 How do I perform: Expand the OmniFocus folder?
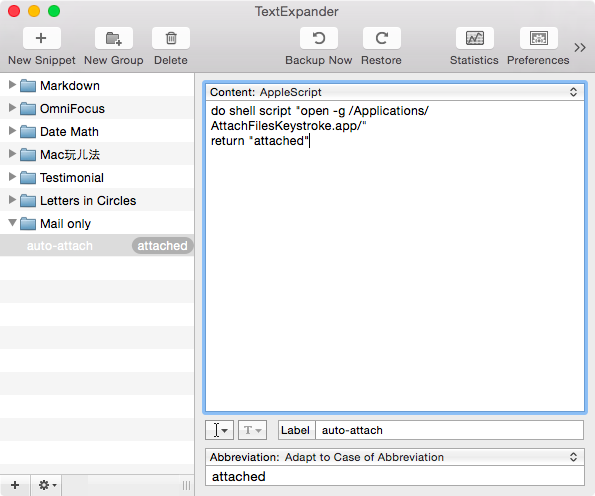pyautogui.click(x=12, y=108)
